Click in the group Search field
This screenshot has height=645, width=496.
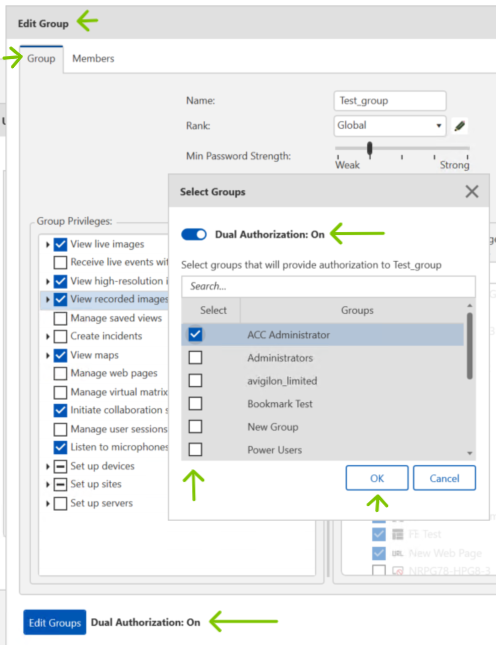tap(328, 286)
